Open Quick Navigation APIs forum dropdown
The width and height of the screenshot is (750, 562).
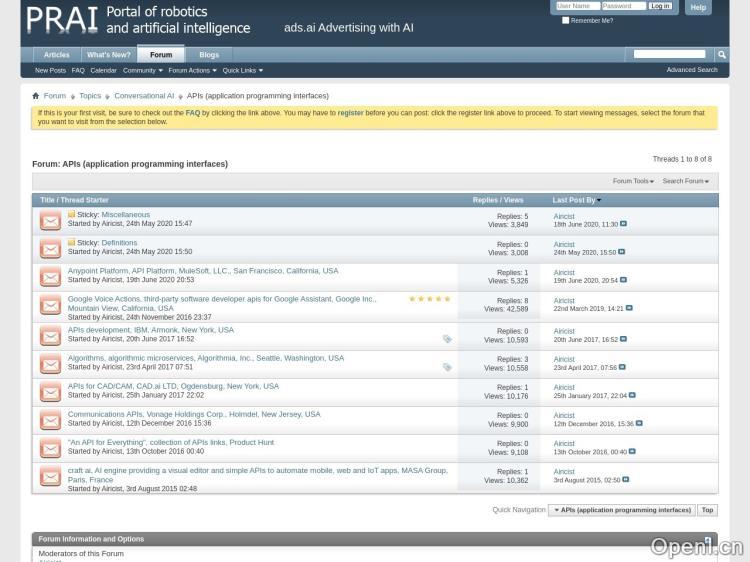622,510
